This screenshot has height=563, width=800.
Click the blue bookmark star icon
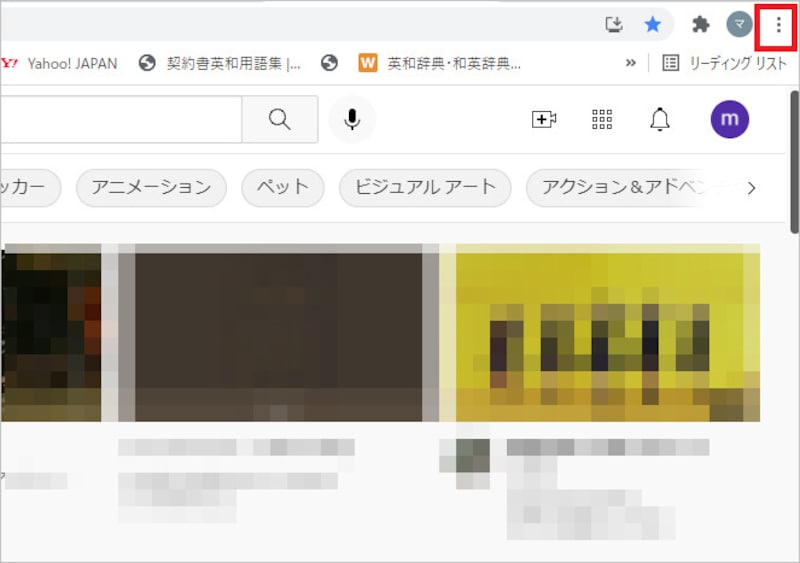click(653, 25)
